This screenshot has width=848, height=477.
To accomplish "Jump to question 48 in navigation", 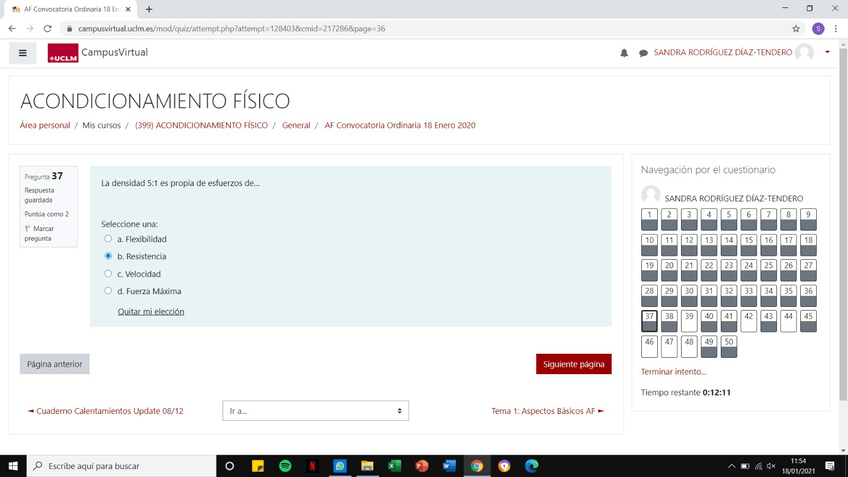I will point(688,346).
